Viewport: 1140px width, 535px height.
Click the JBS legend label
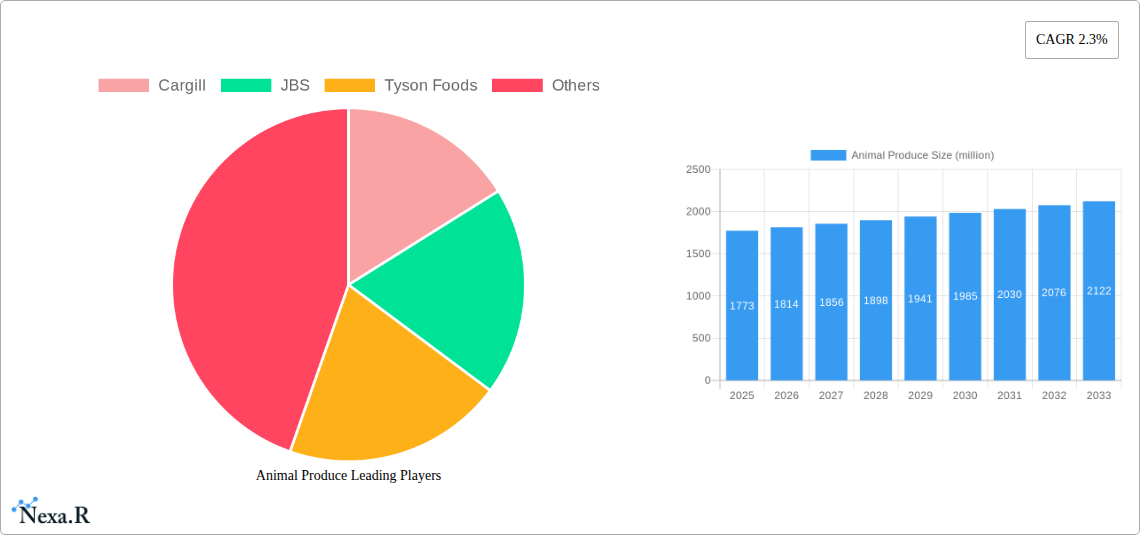[x=295, y=86]
